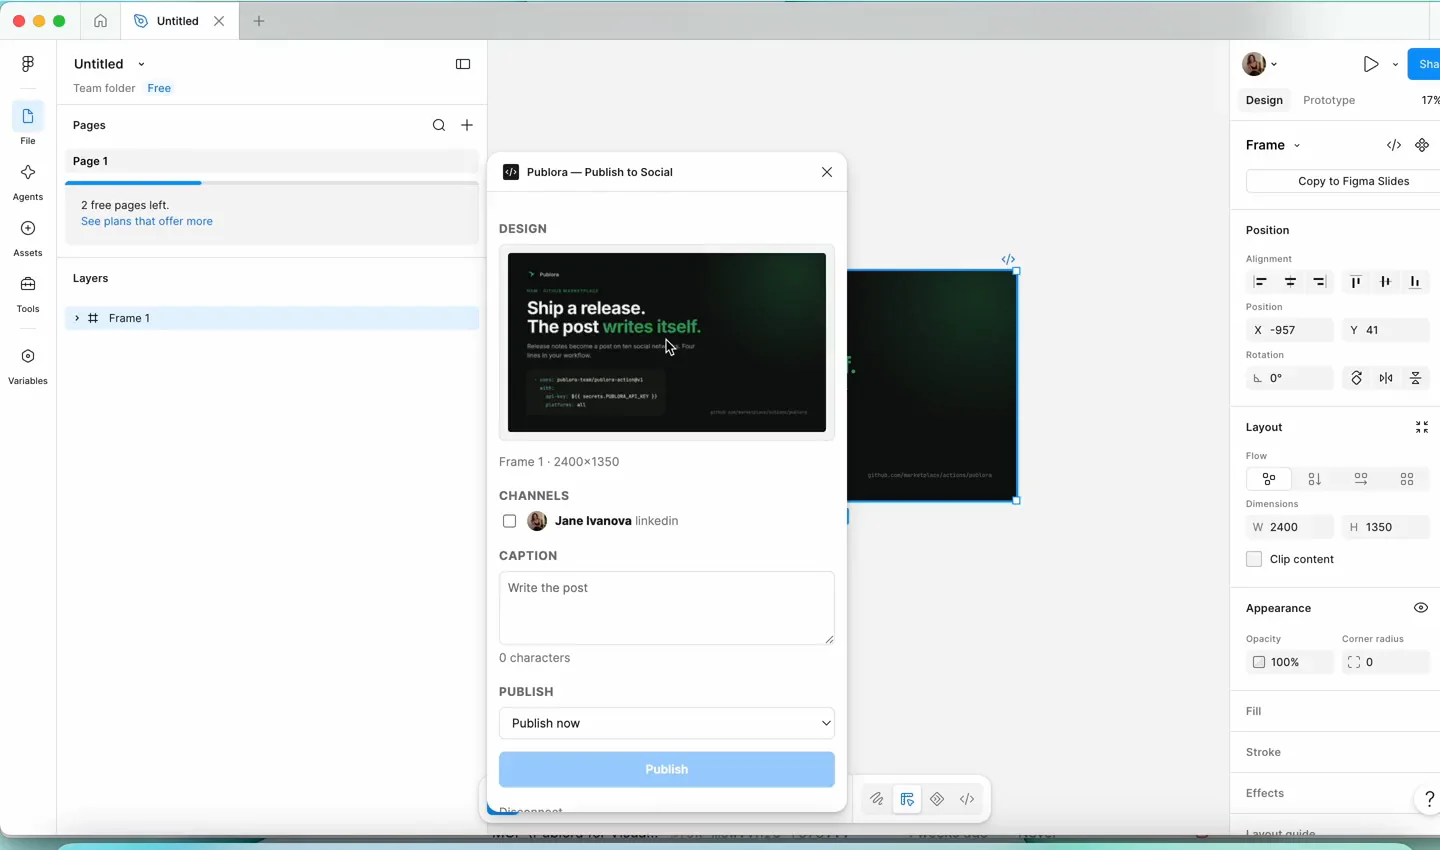Viewport: 1440px width, 850px height.
Task: Check the Jane Ivanova linkedin channel
Action: tap(510, 521)
